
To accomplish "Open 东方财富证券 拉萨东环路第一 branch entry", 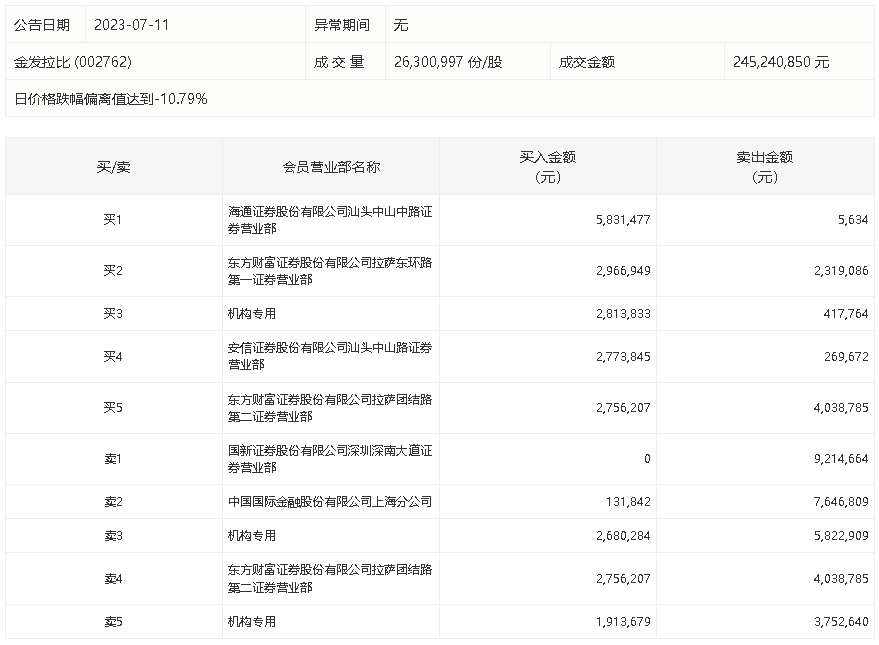I will [x=330, y=271].
